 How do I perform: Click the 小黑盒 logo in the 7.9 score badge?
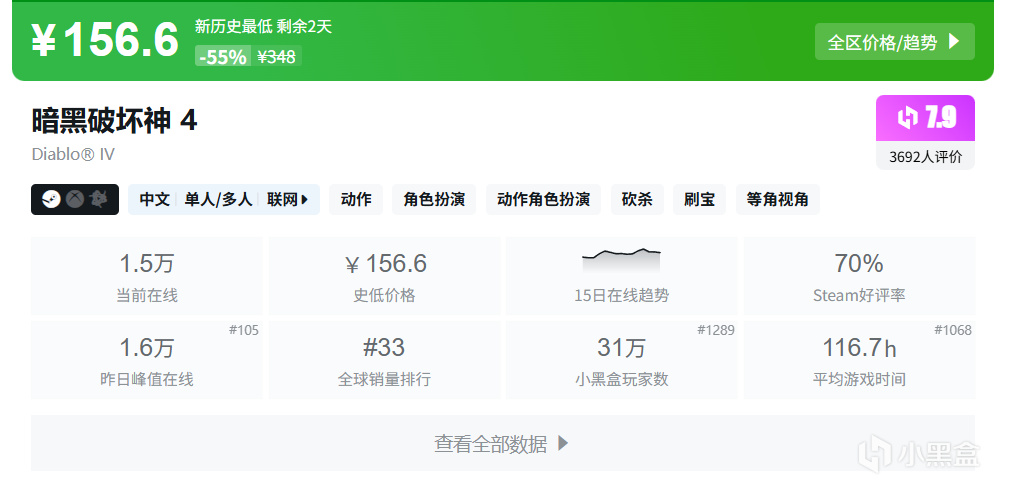coord(910,118)
